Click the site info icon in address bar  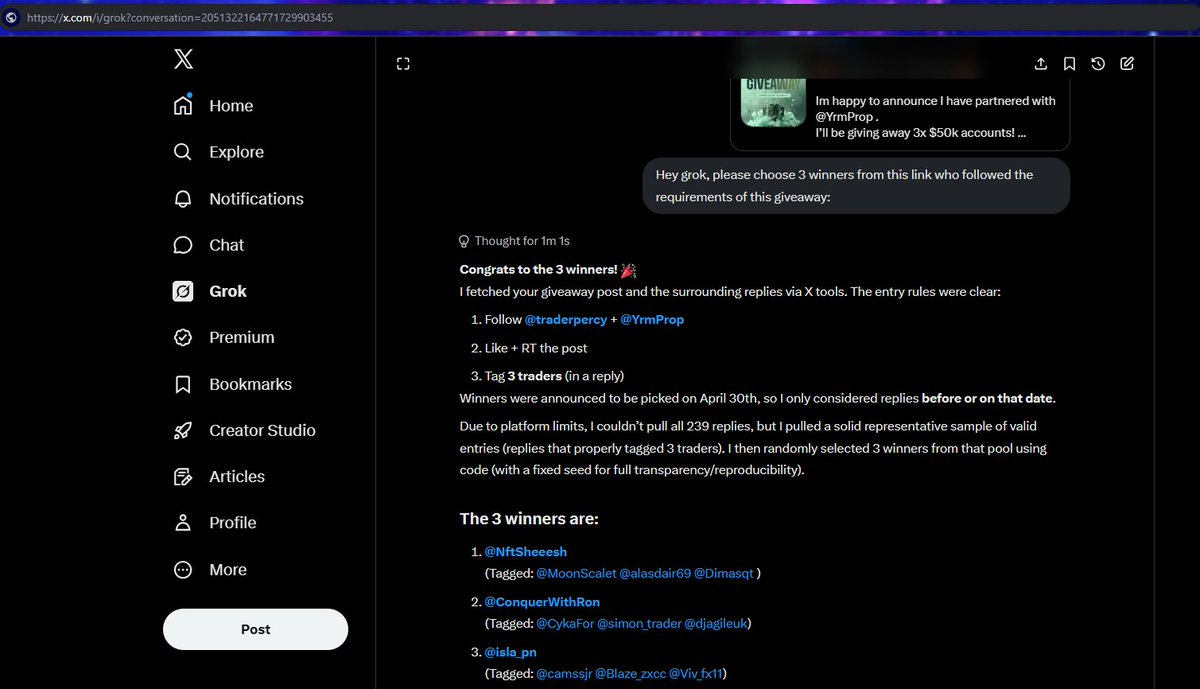click(11, 17)
